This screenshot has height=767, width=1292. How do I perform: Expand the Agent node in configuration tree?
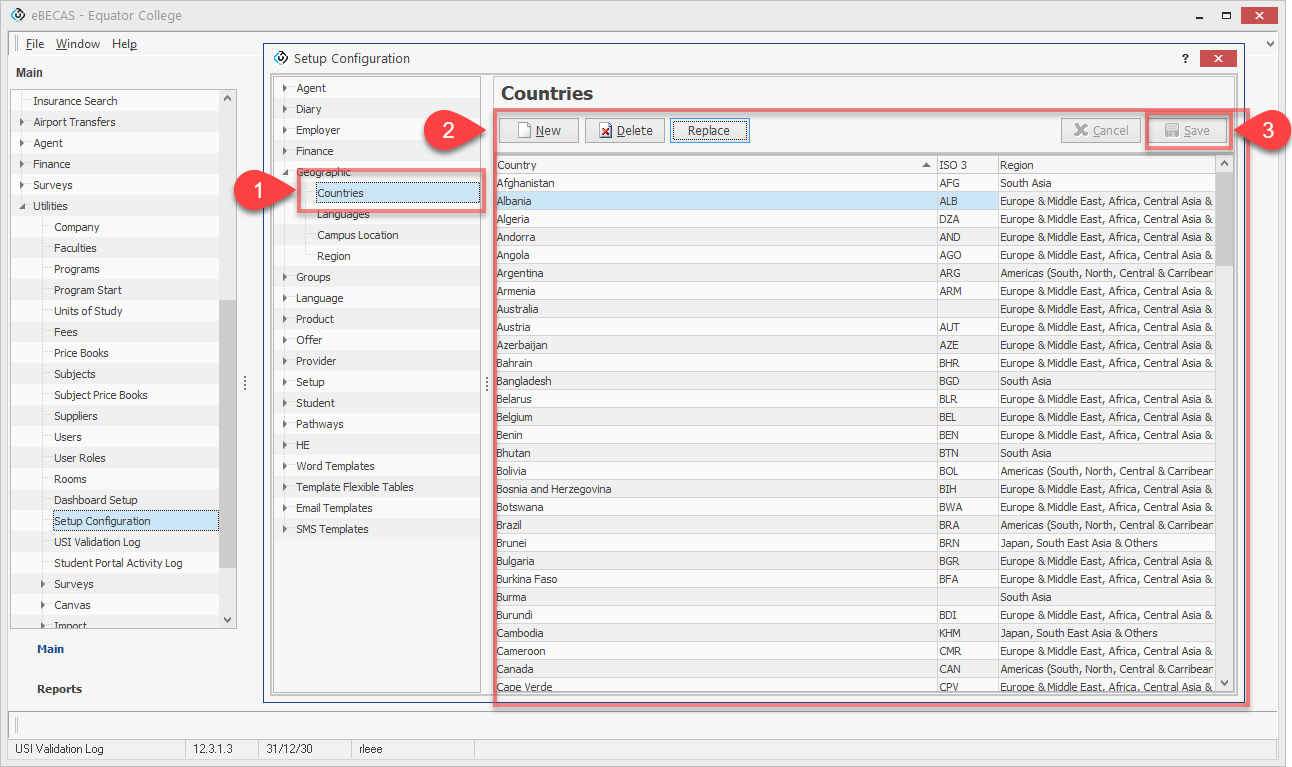pos(285,89)
